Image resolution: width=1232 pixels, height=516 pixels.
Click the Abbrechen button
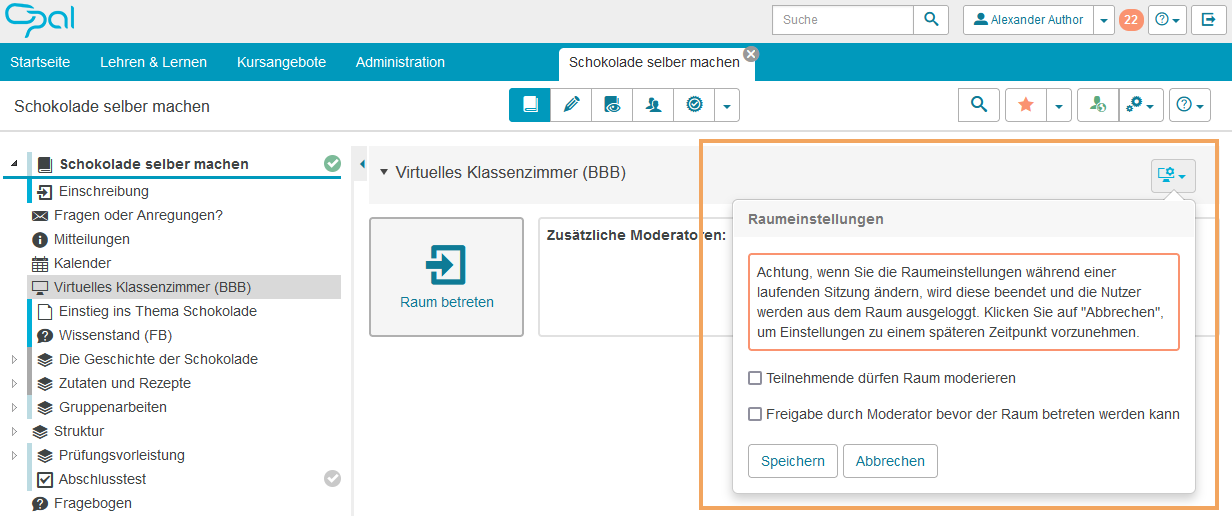(890, 461)
